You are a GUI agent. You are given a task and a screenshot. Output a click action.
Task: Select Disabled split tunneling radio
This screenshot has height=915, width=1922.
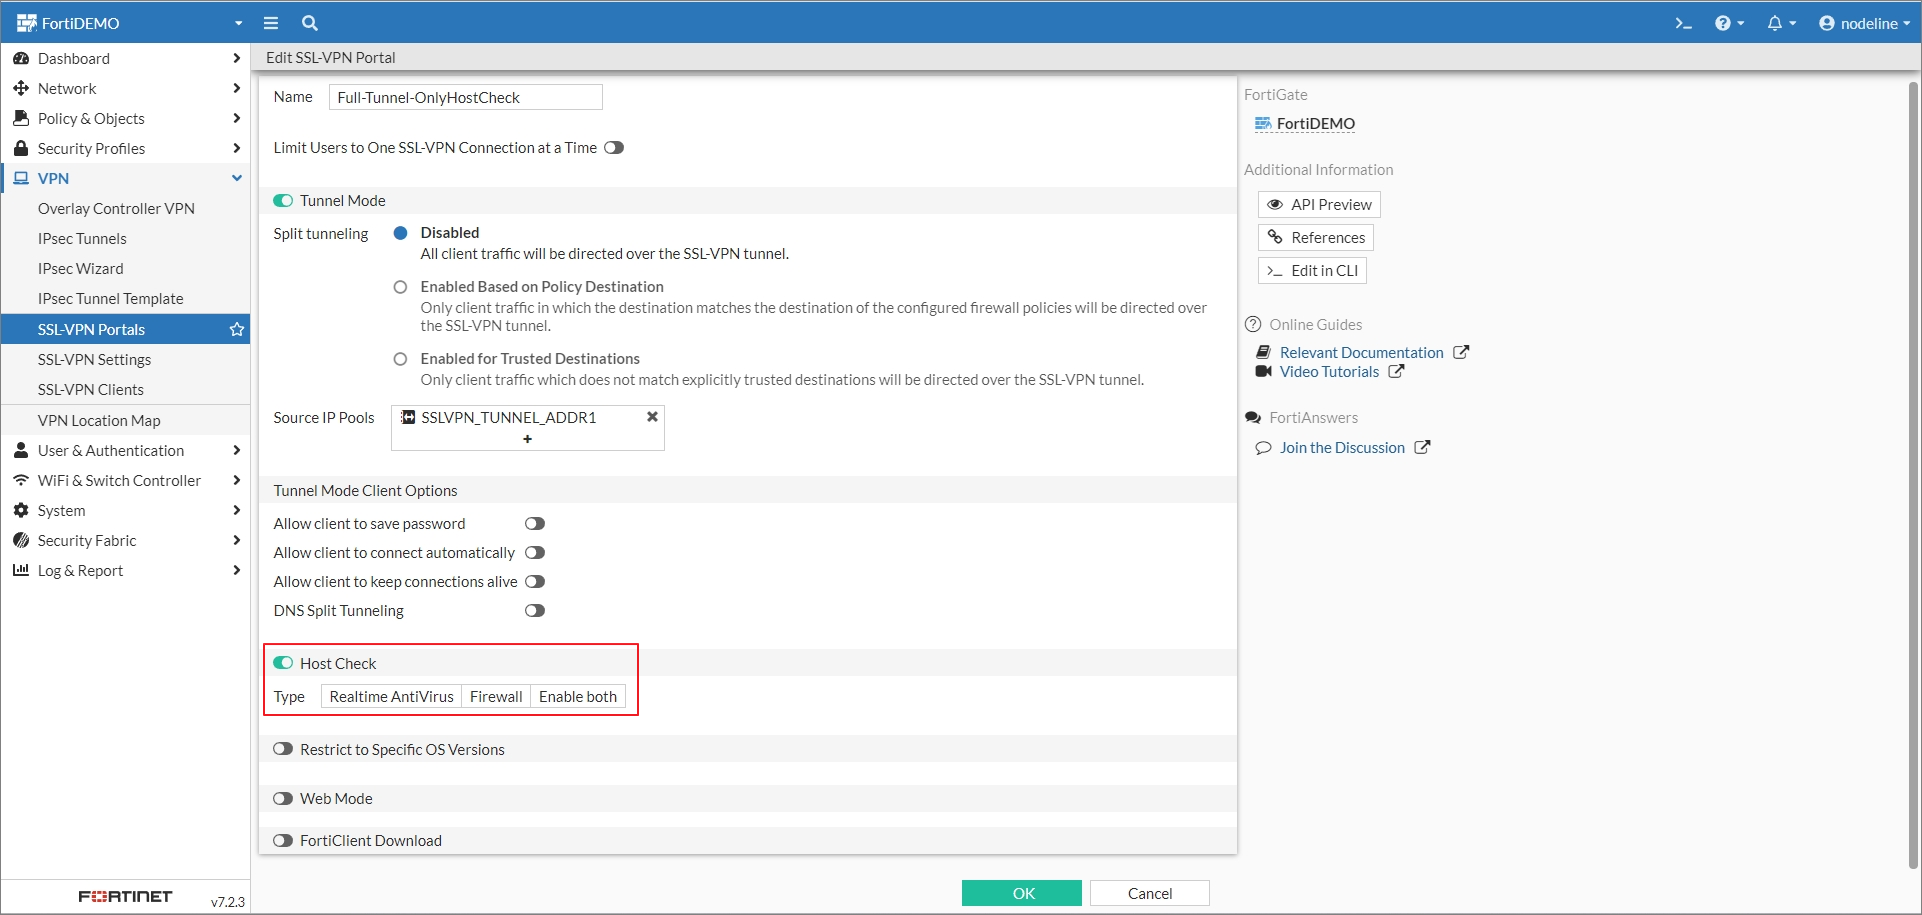pyautogui.click(x=400, y=233)
